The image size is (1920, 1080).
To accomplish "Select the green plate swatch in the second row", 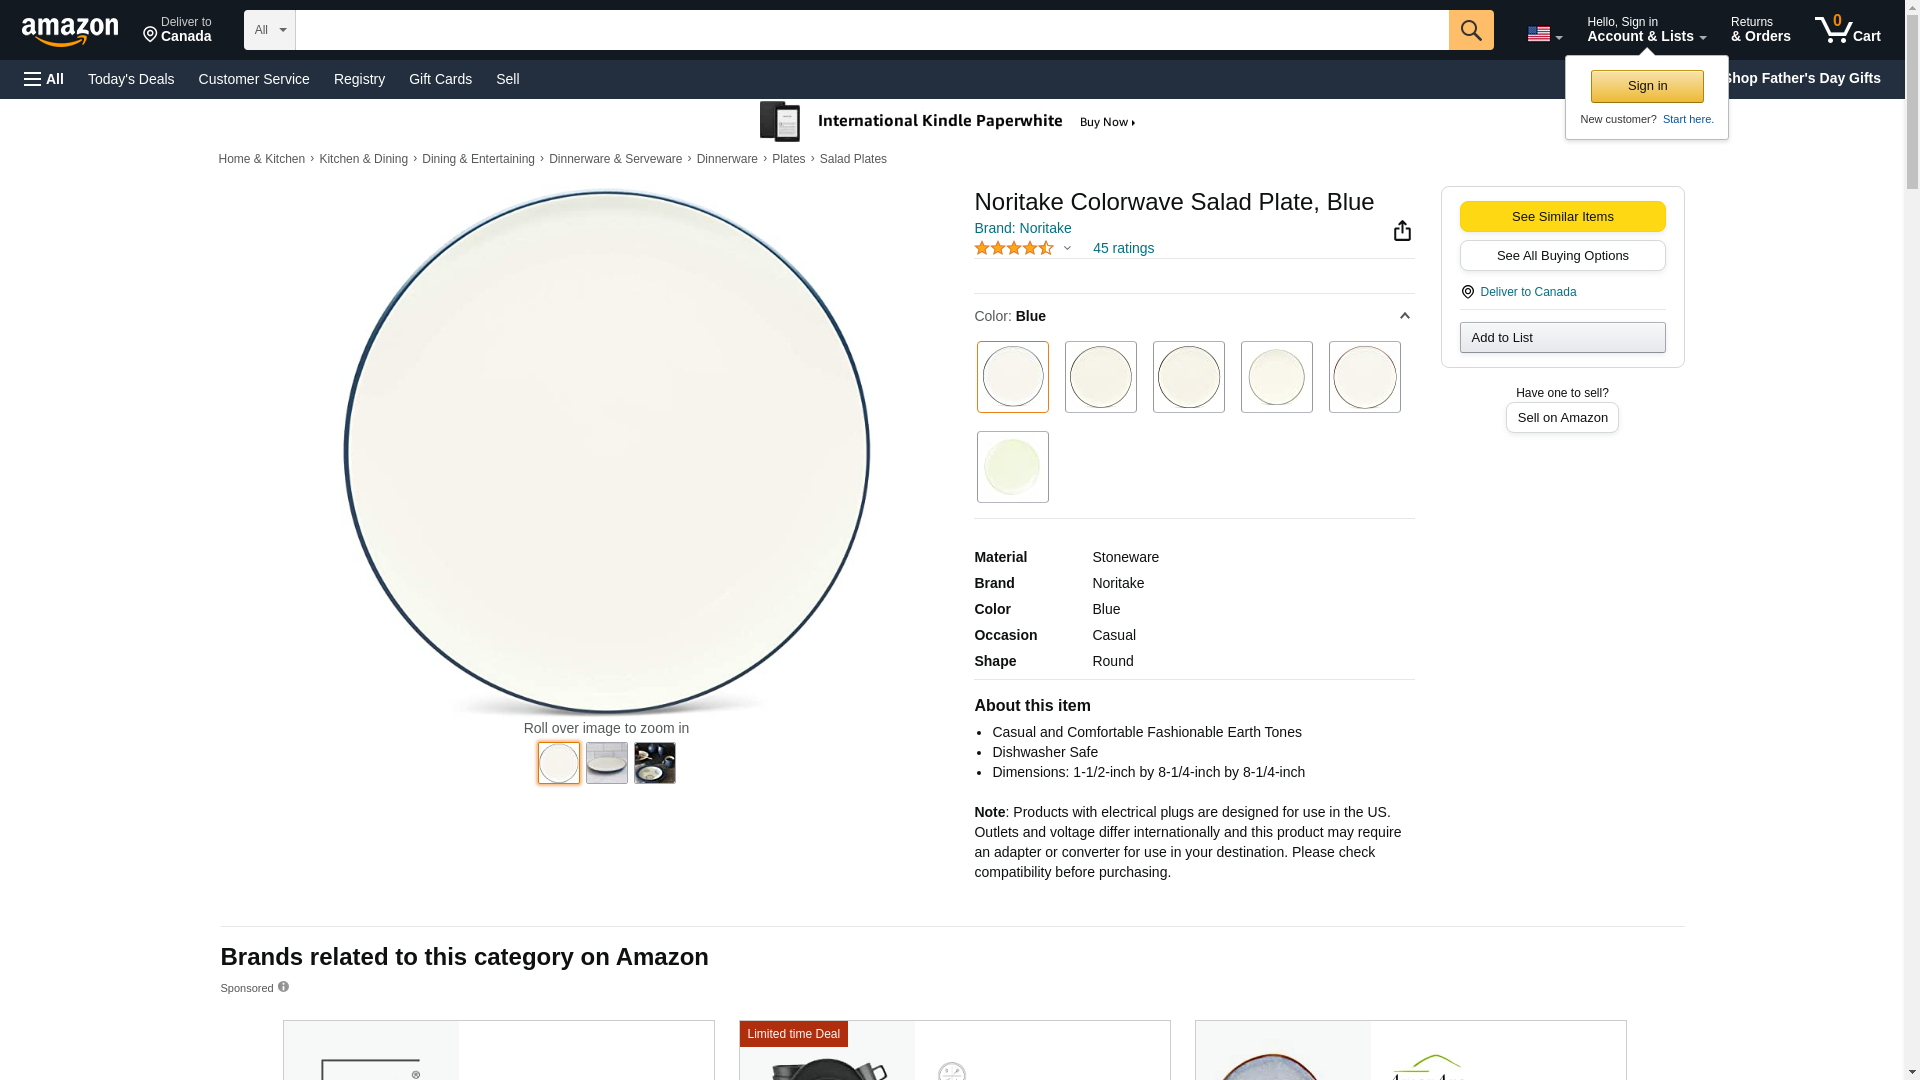I will pyautogui.click(x=1012, y=467).
